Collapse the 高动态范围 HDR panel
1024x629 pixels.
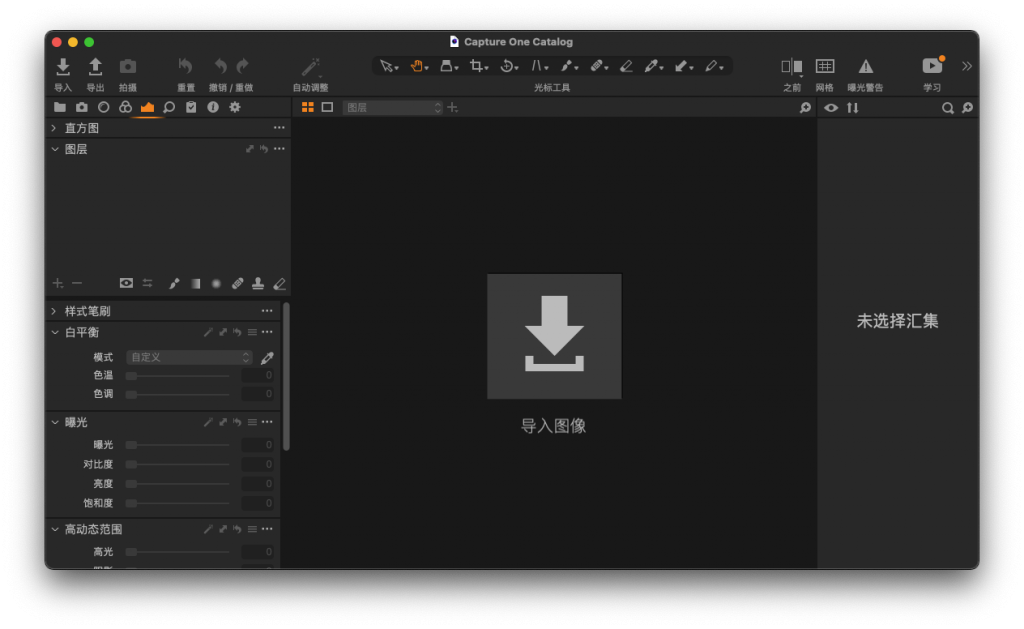click(54, 529)
